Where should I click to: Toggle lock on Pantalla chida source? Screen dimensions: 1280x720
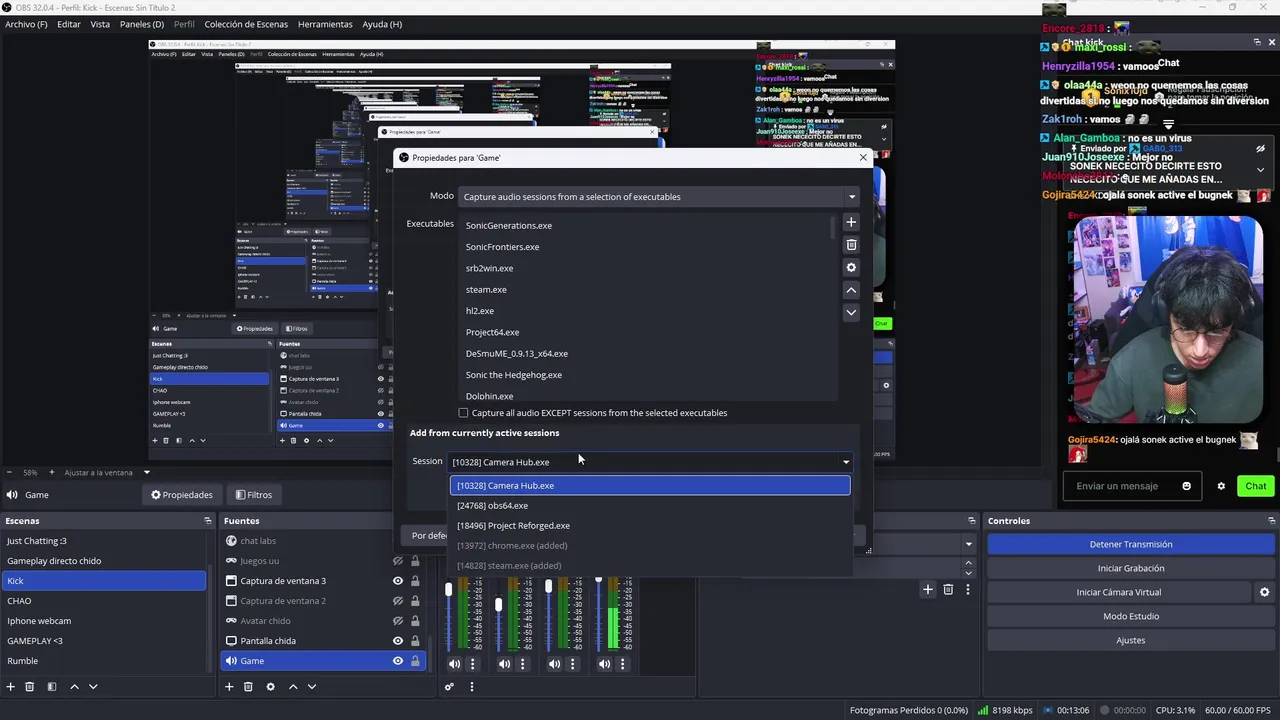(415, 641)
